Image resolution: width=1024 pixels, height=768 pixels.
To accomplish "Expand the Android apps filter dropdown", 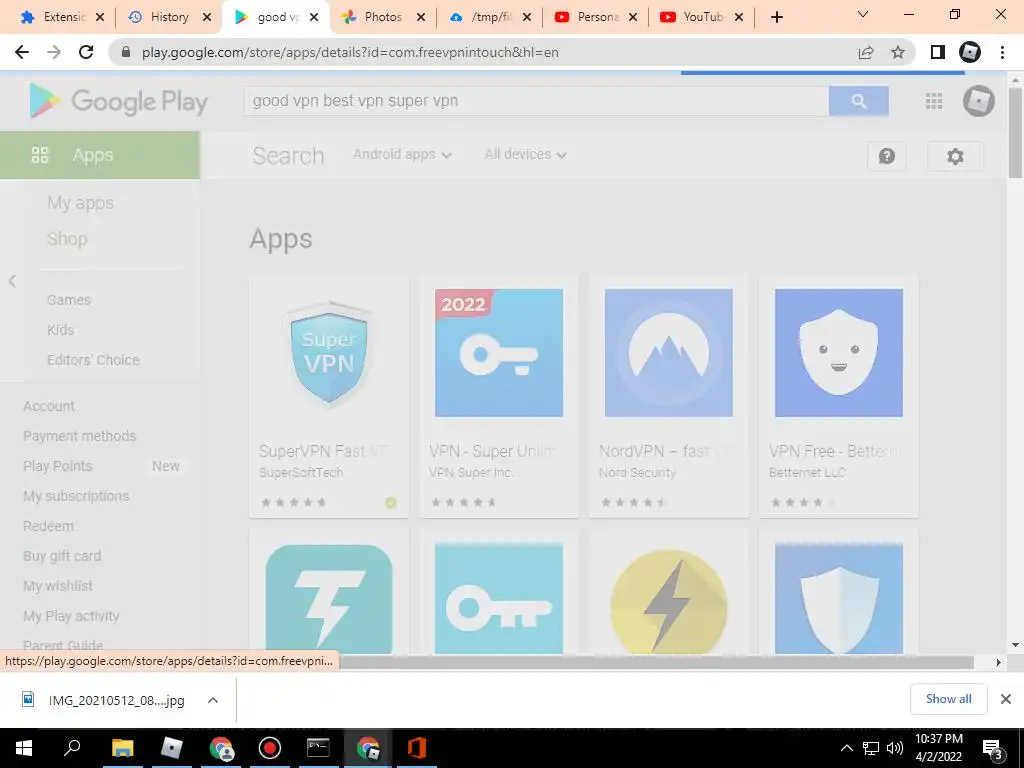I will click(402, 154).
